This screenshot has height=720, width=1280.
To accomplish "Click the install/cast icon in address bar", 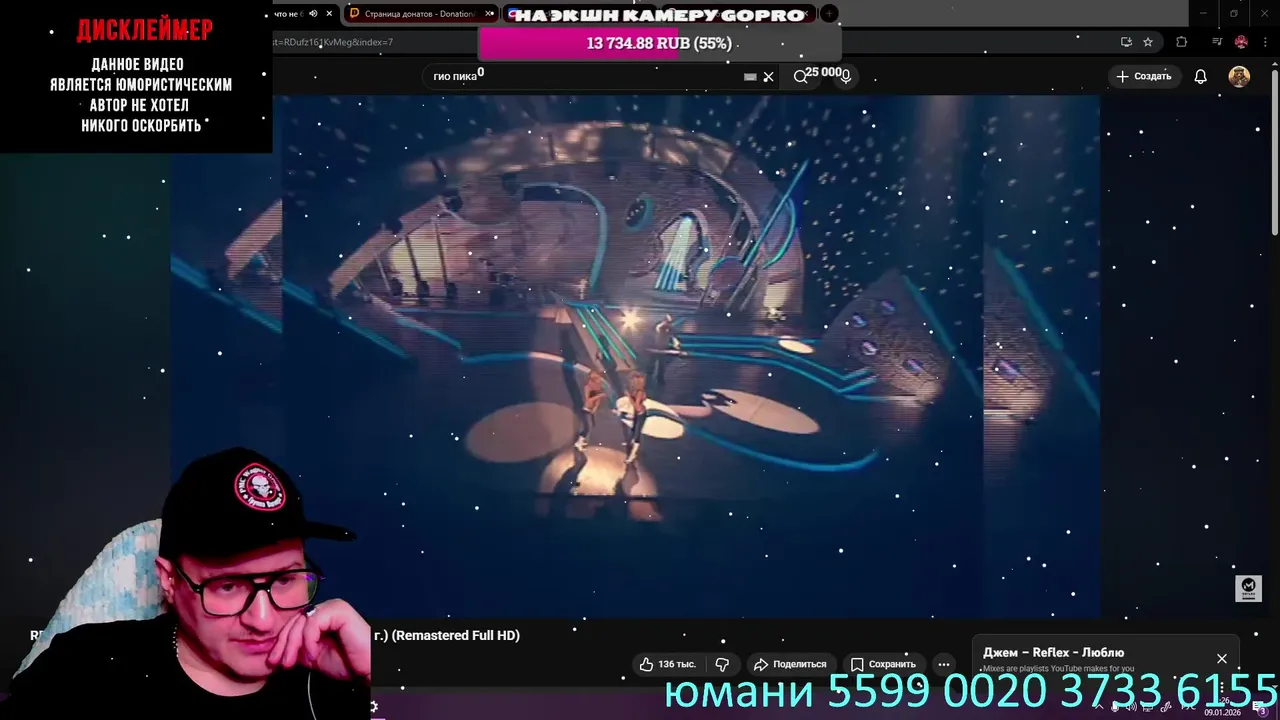I will 1126,42.
